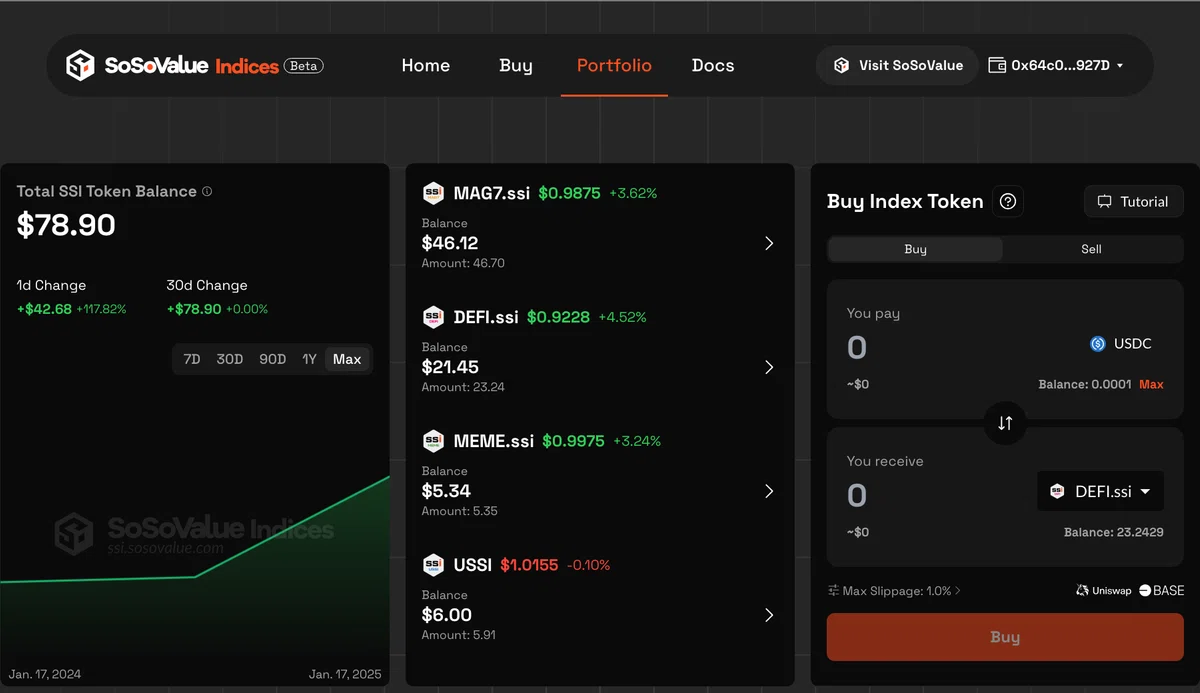
Task: Click the $21.45 DEFI.ssi balance
Action: tap(450, 367)
